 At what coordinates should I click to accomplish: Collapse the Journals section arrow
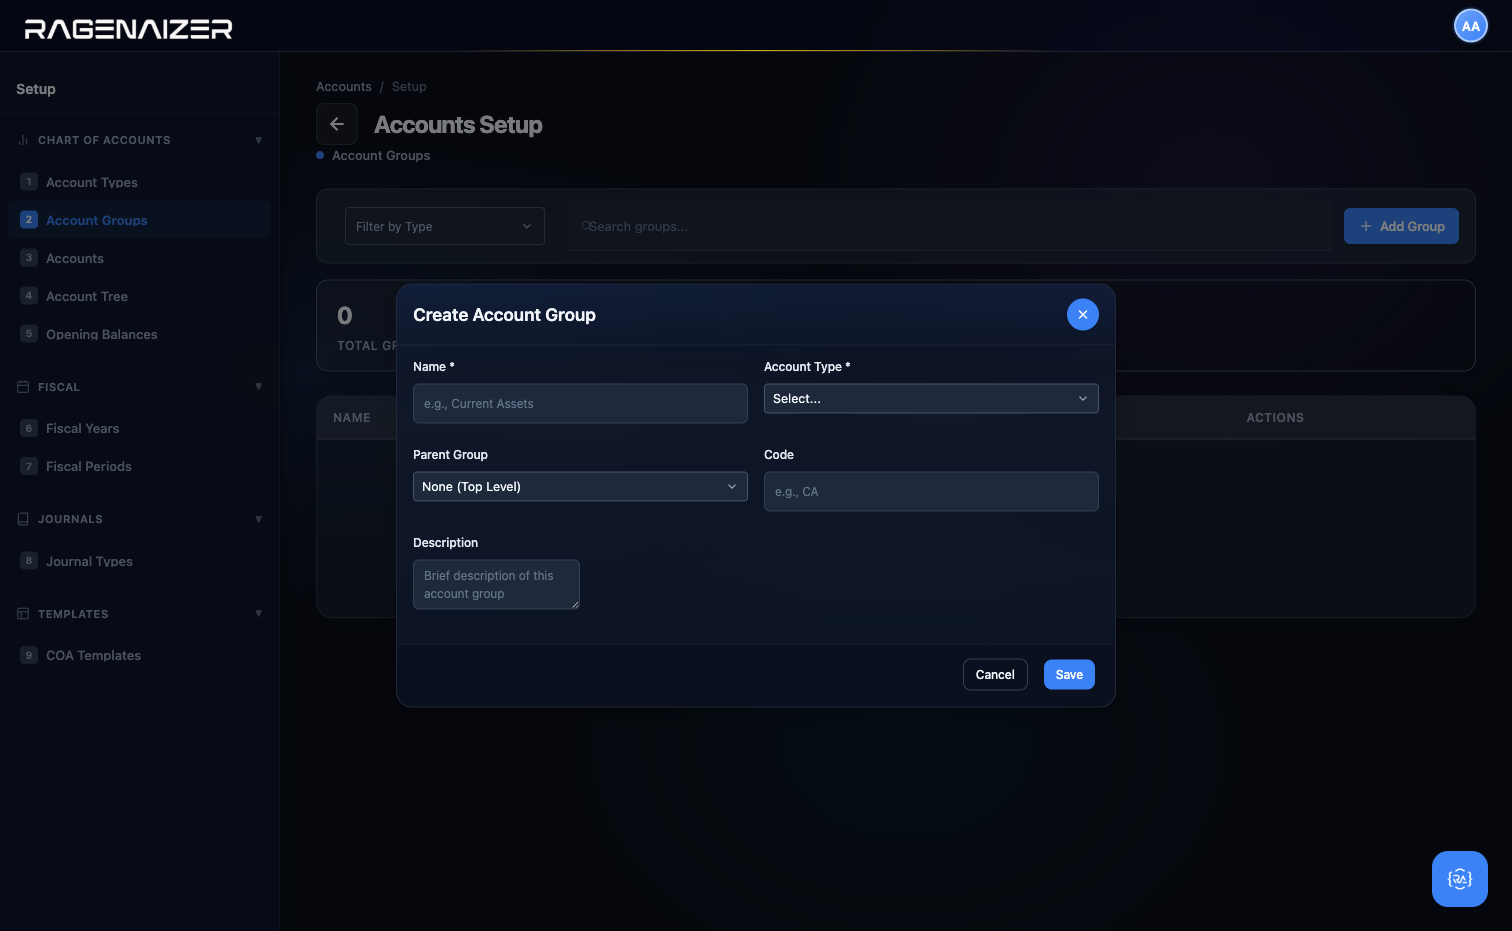259,519
